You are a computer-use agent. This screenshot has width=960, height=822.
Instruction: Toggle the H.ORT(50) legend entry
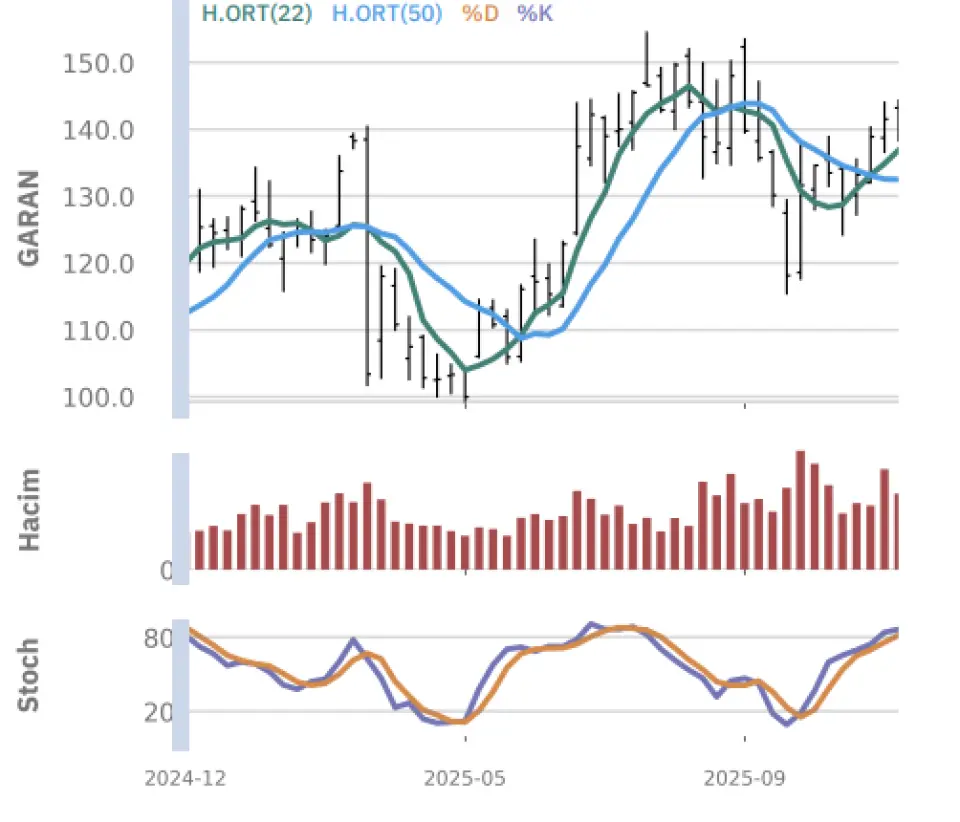coord(386,14)
